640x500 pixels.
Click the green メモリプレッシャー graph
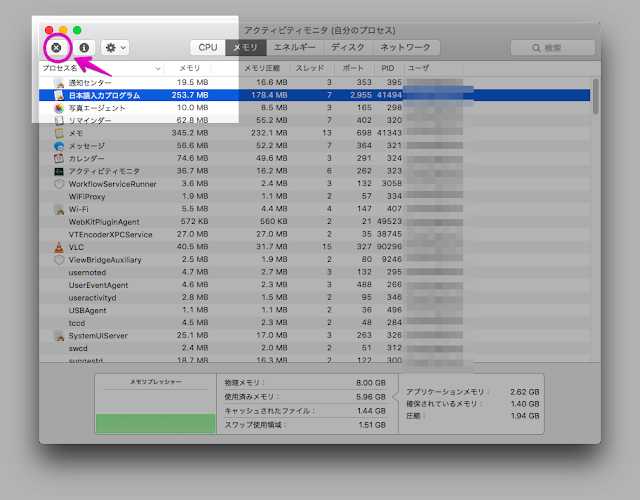(x=156, y=423)
